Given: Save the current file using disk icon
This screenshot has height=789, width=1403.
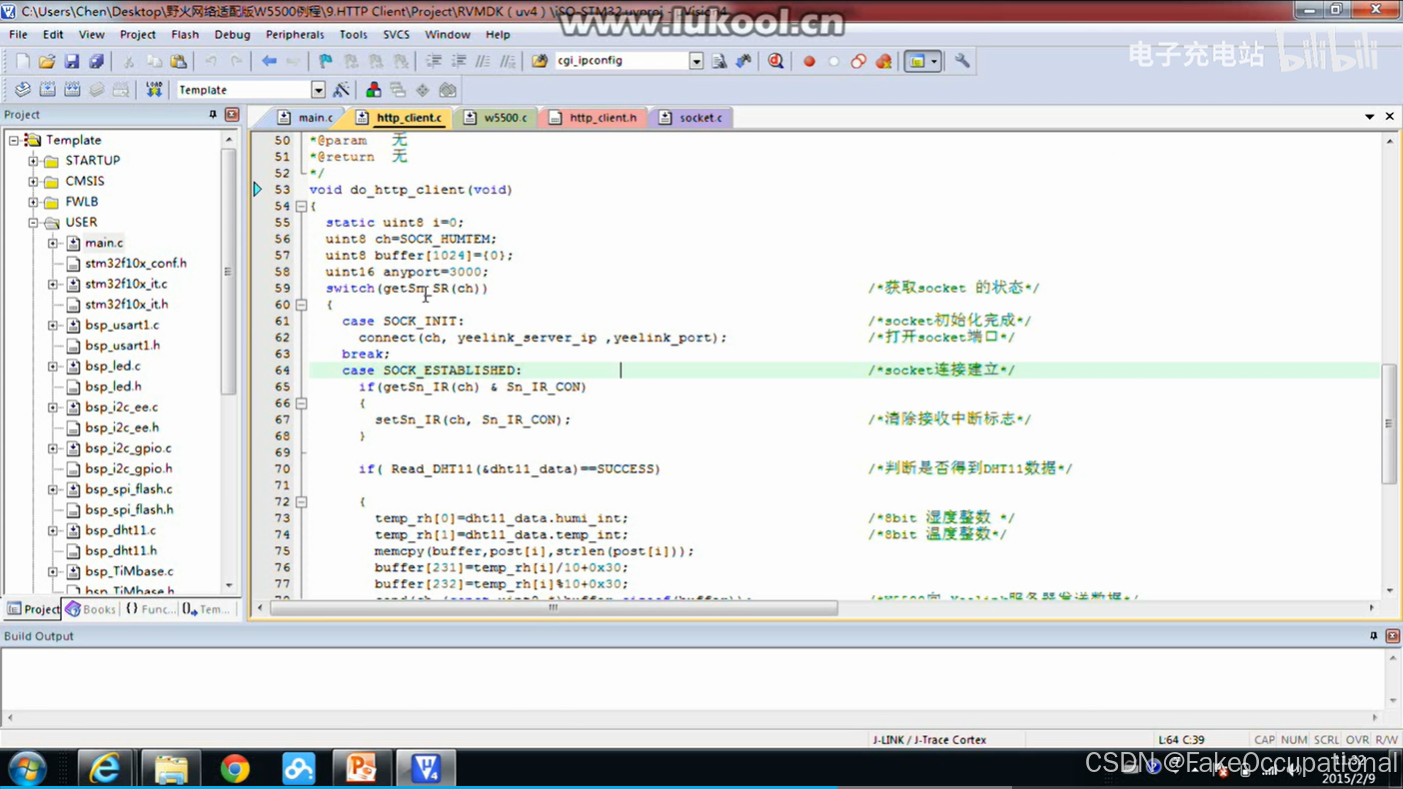Looking at the screenshot, I should (x=71, y=61).
